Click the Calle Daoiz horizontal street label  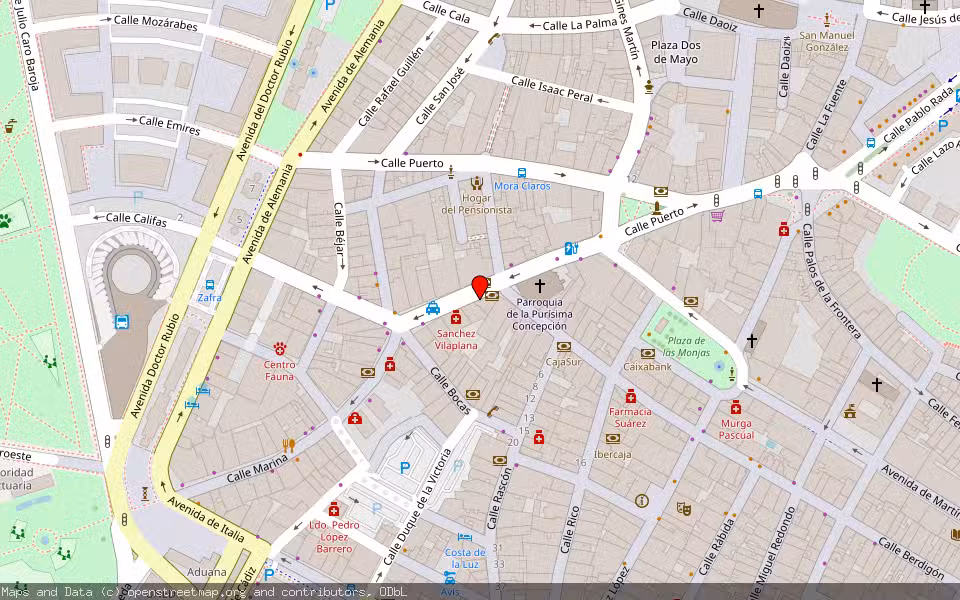710,19
